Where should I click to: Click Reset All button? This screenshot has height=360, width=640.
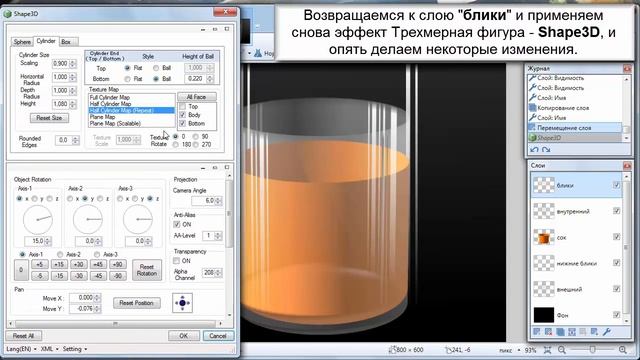(x=23, y=336)
